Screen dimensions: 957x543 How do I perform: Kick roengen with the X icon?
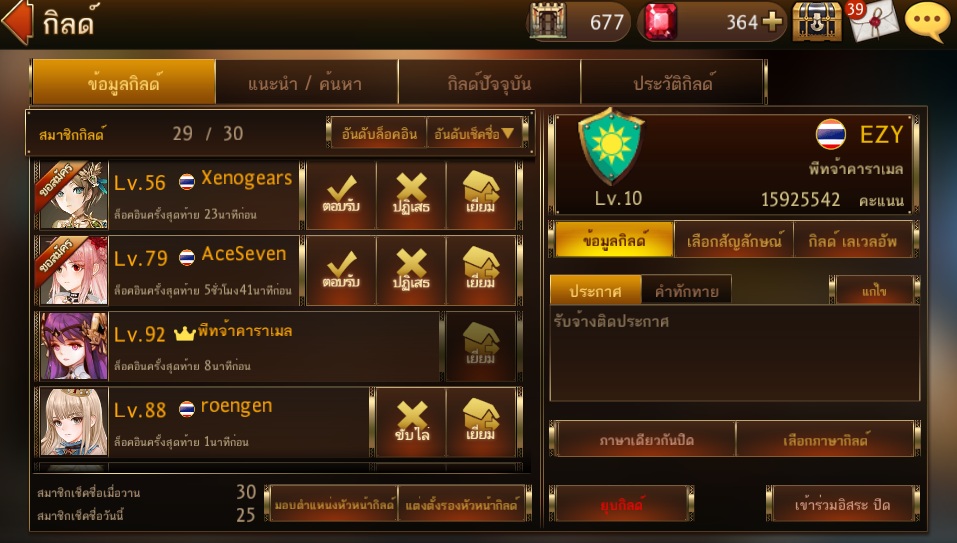pos(411,422)
